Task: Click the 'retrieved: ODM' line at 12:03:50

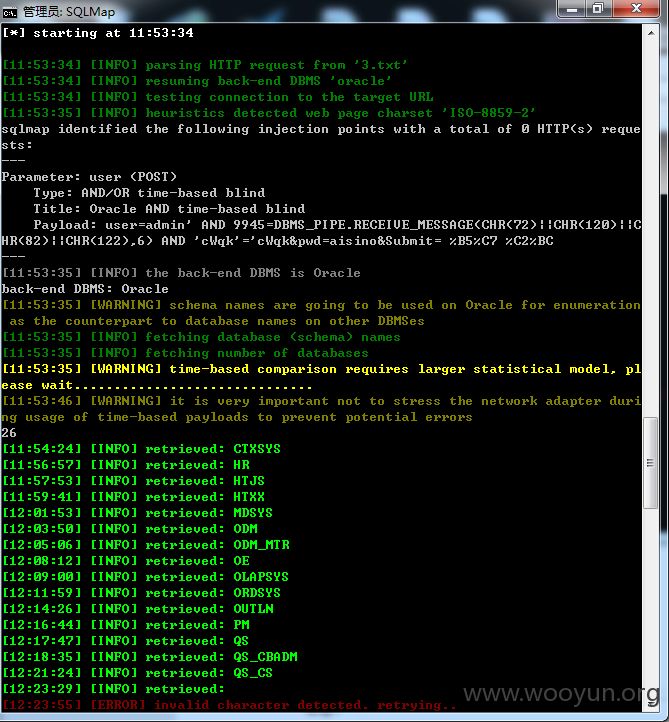Action: pos(130,529)
